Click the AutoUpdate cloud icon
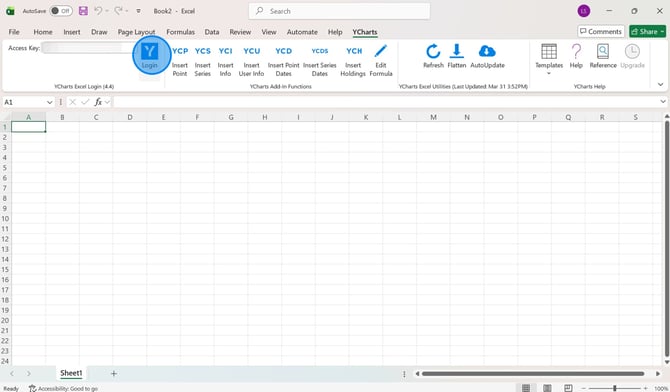670x392 pixels. coord(487,51)
